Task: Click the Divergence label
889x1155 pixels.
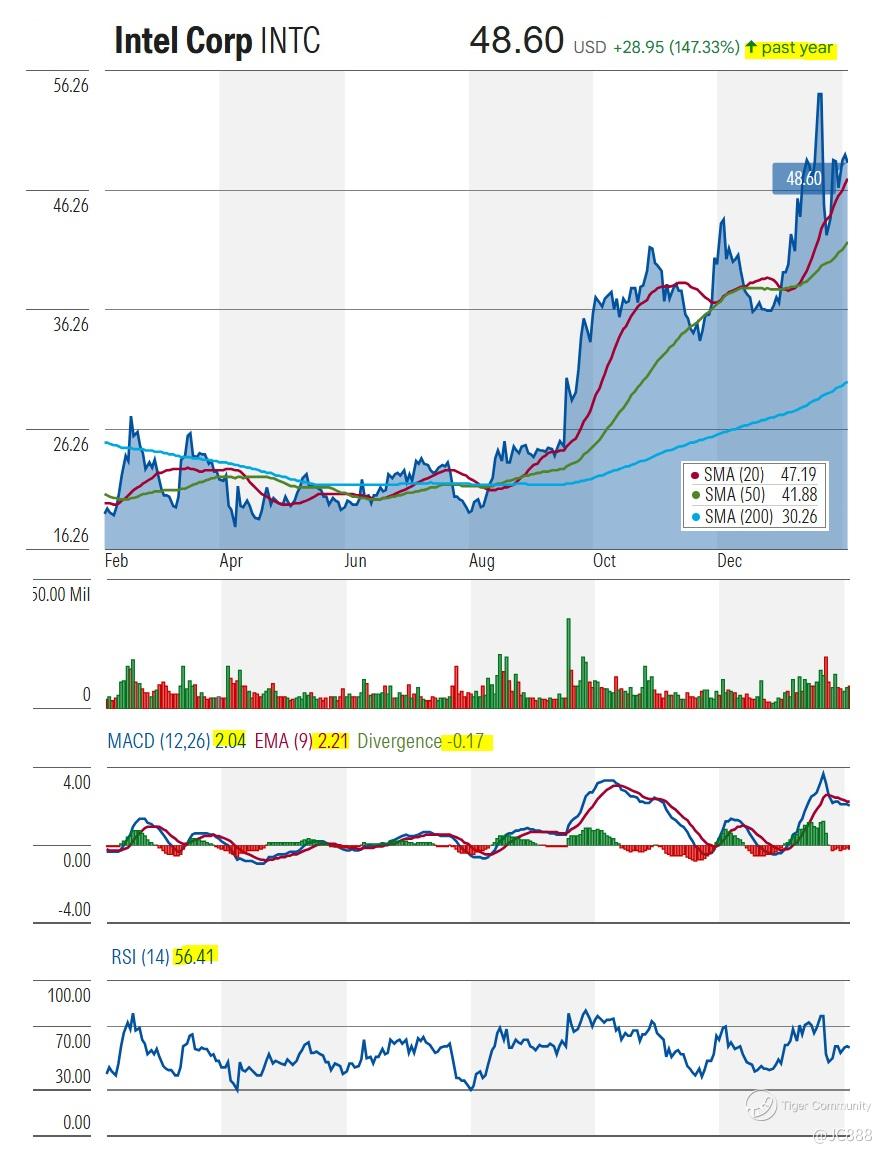Action: (x=399, y=741)
